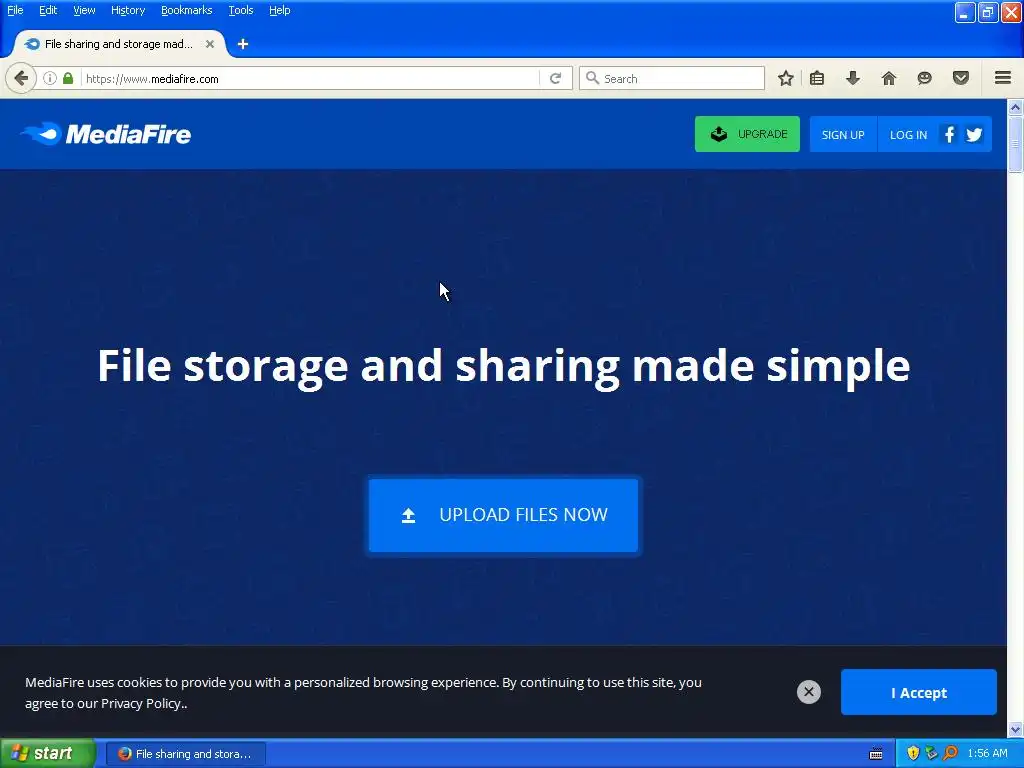The image size is (1024, 768).
Task: Open the View menu
Action: 84,10
